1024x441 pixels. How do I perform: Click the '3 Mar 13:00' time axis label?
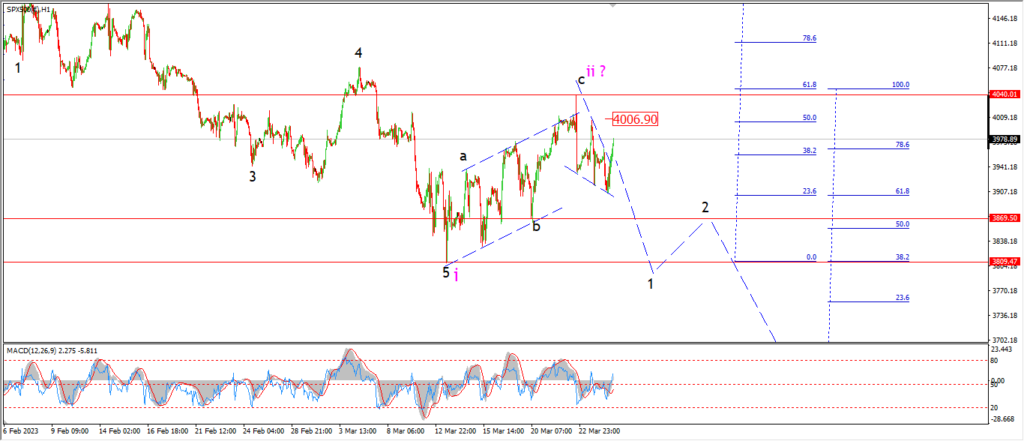point(357,432)
